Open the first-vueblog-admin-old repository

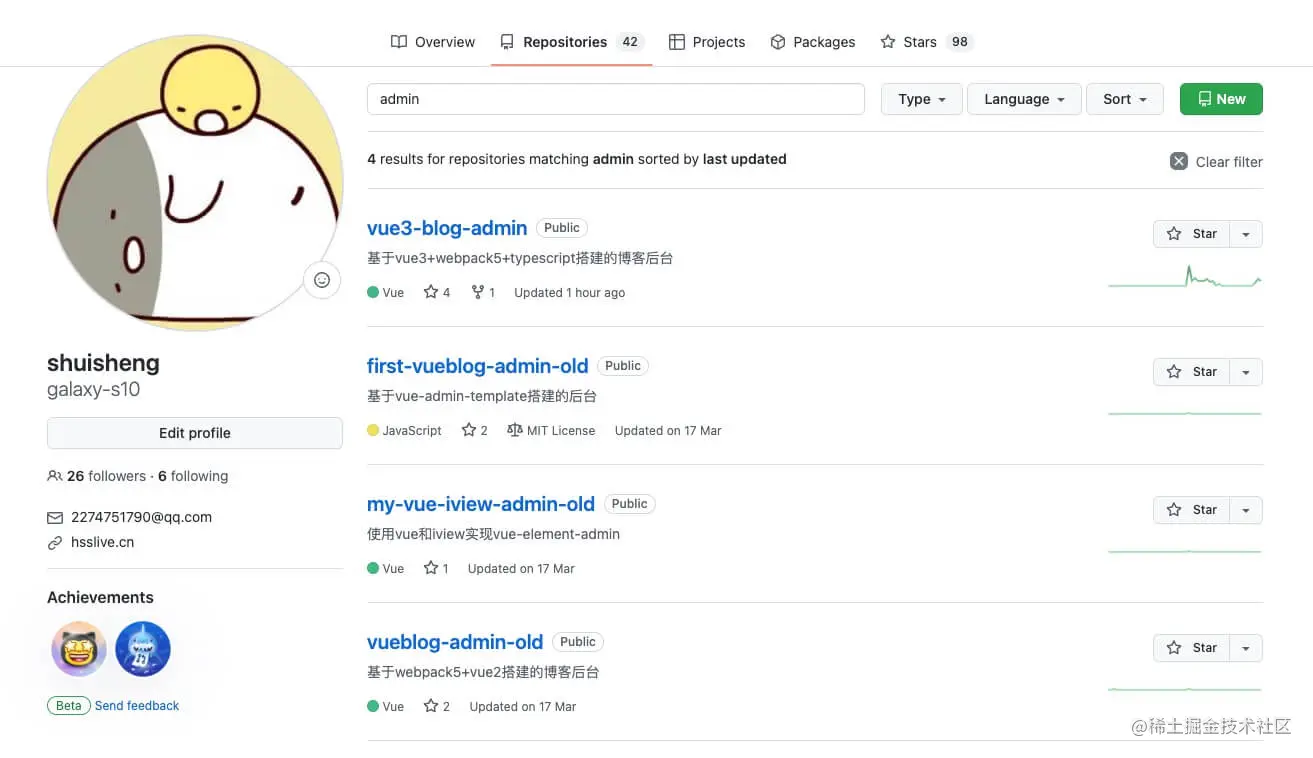click(x=477, y=366)
